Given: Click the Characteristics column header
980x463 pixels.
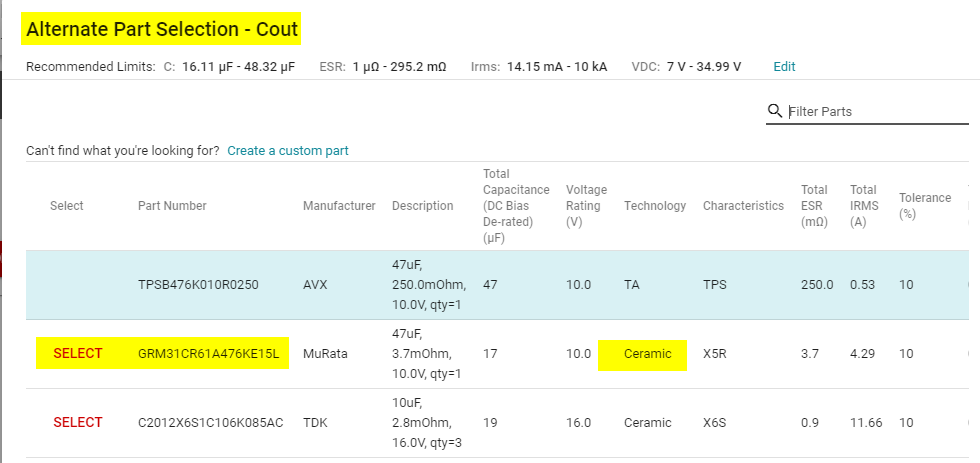Looking at the screenshot, I should tap(743, 206).
